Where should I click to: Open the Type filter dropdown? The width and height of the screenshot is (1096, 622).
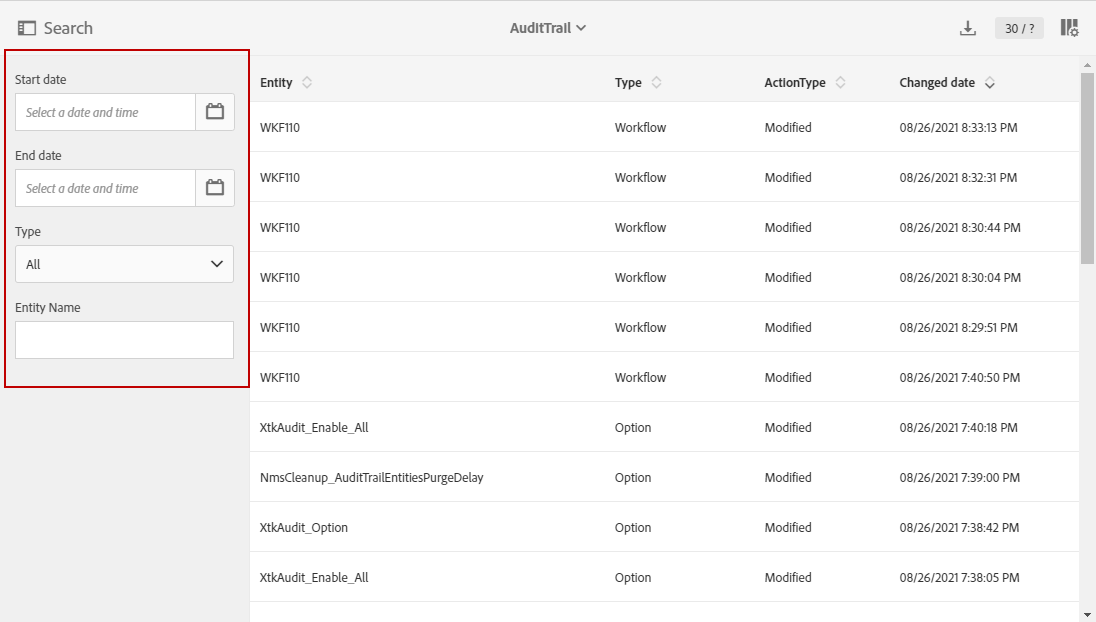[x=124, y=264]
